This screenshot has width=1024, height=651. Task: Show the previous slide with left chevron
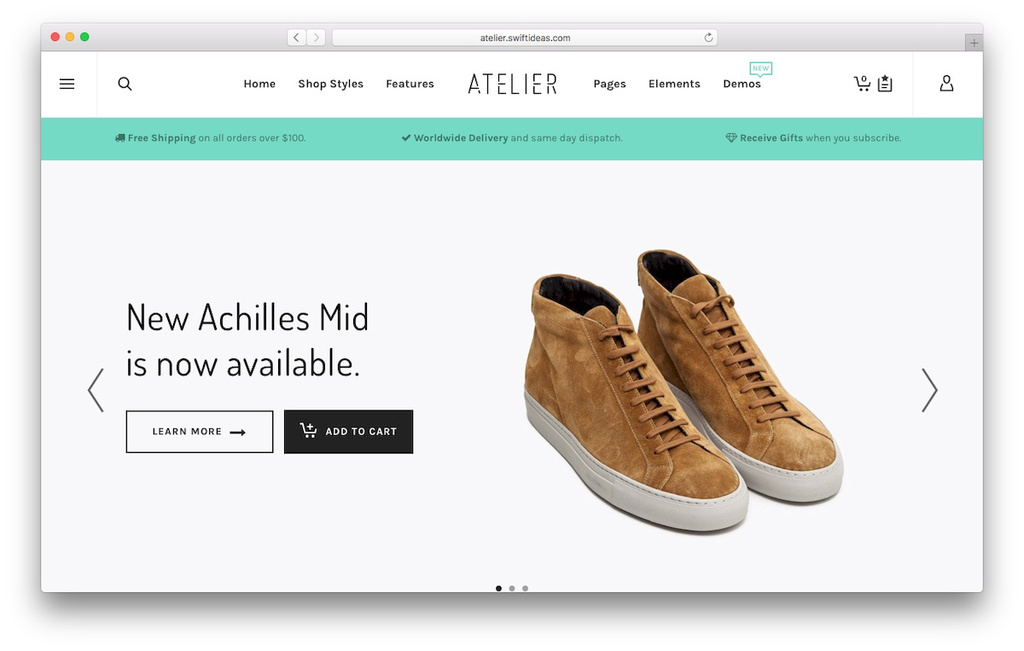[x=96, y=390]
